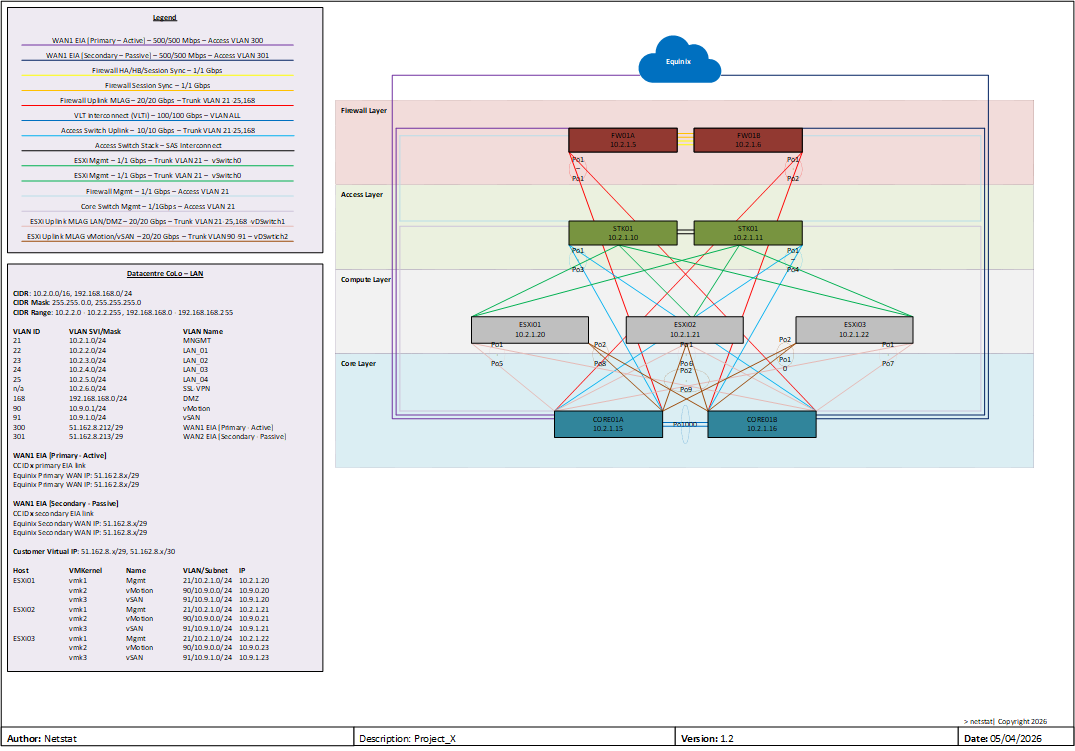
Task: Click the VLAN ID column header
Action: (x=27, y=331)
